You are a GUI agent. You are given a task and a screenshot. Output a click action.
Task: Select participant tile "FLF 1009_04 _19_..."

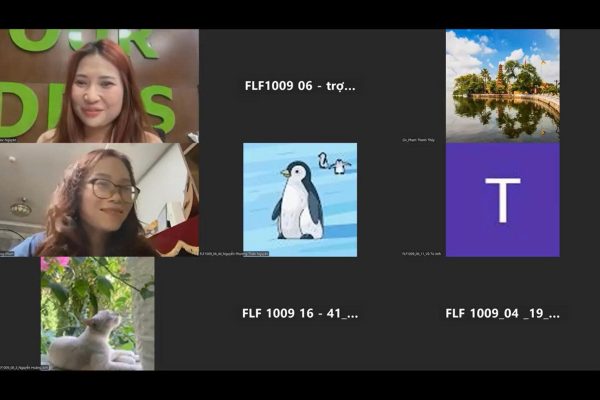click(x=502, y=313)
